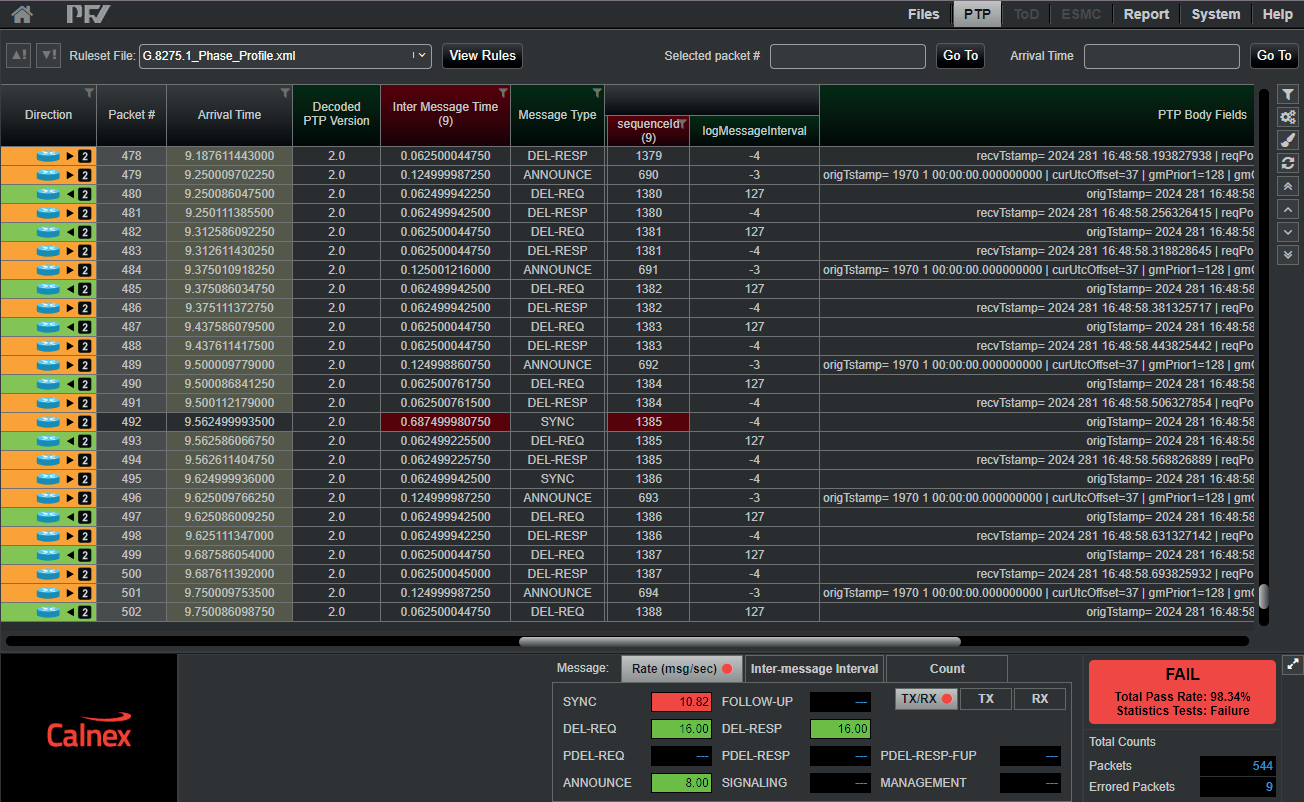Viewport: 1304px width, 802px height.
Task: Jump to the previous errored packet
Action: click(18, 56)
